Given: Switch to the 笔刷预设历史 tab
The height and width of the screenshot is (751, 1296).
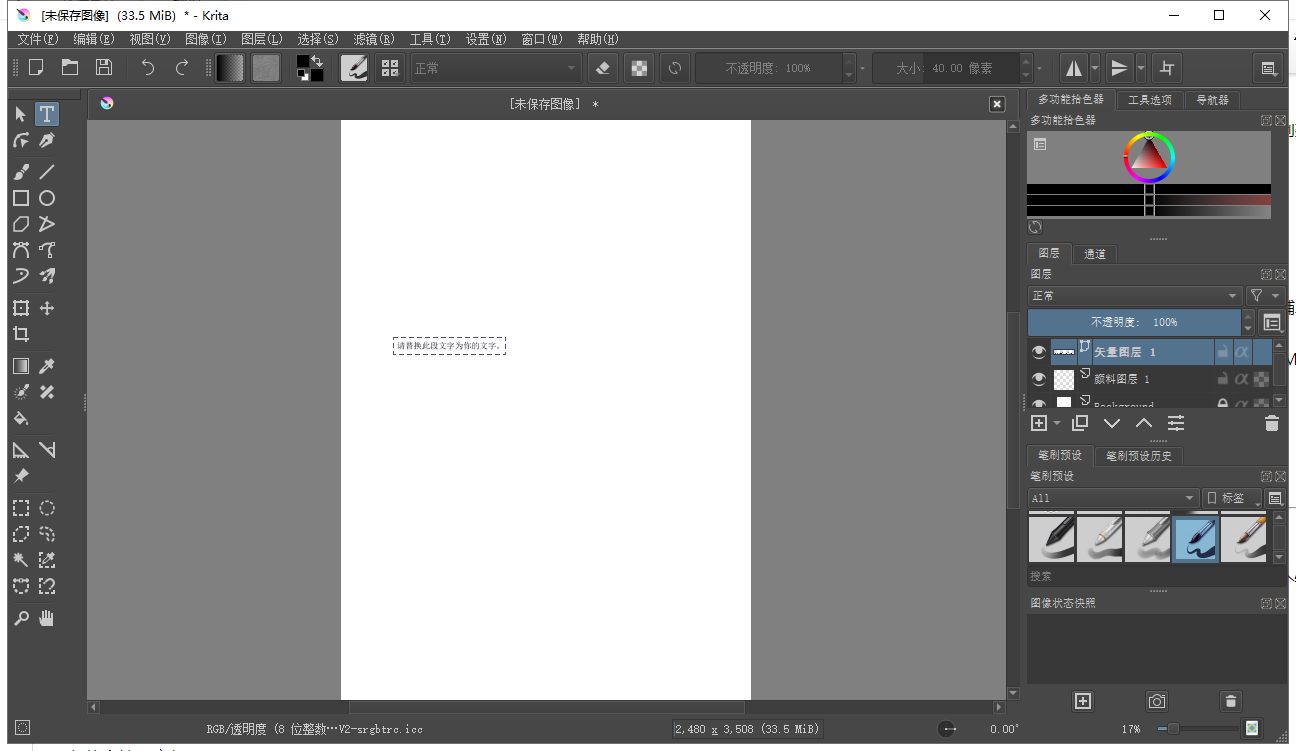Looking at the screenshot, I should [1139, 456].
